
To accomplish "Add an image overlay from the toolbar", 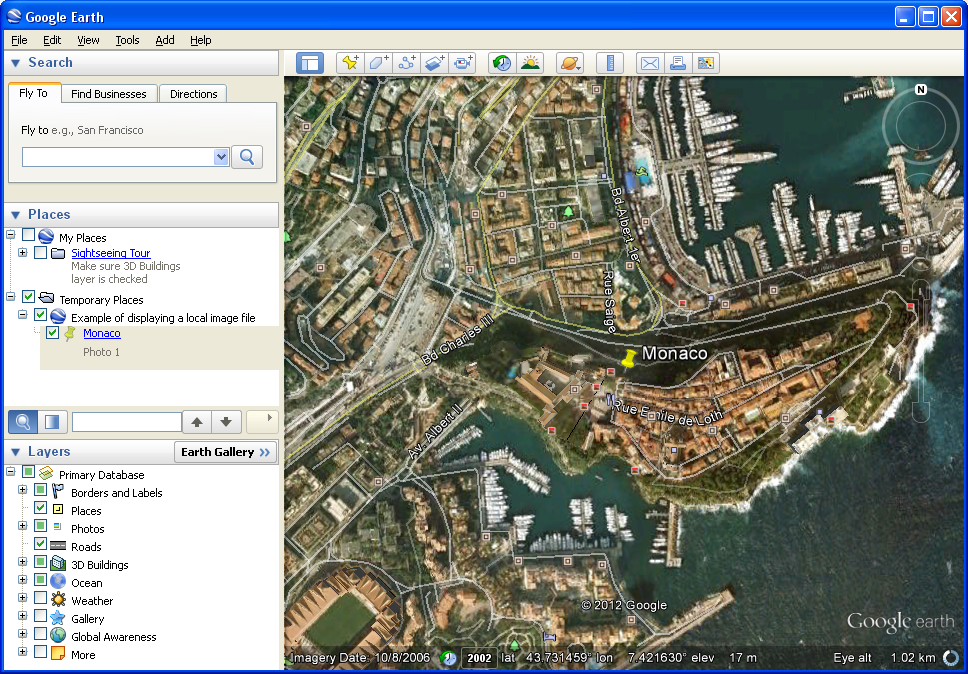I will tap(435, 63).
